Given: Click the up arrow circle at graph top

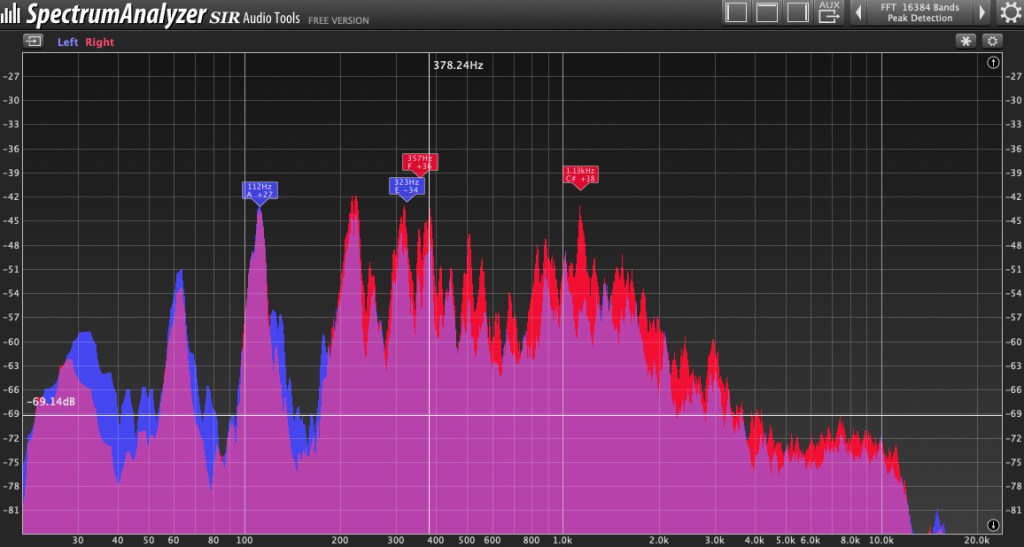Looking at the screenshot, I should click(x=992, y=62).
